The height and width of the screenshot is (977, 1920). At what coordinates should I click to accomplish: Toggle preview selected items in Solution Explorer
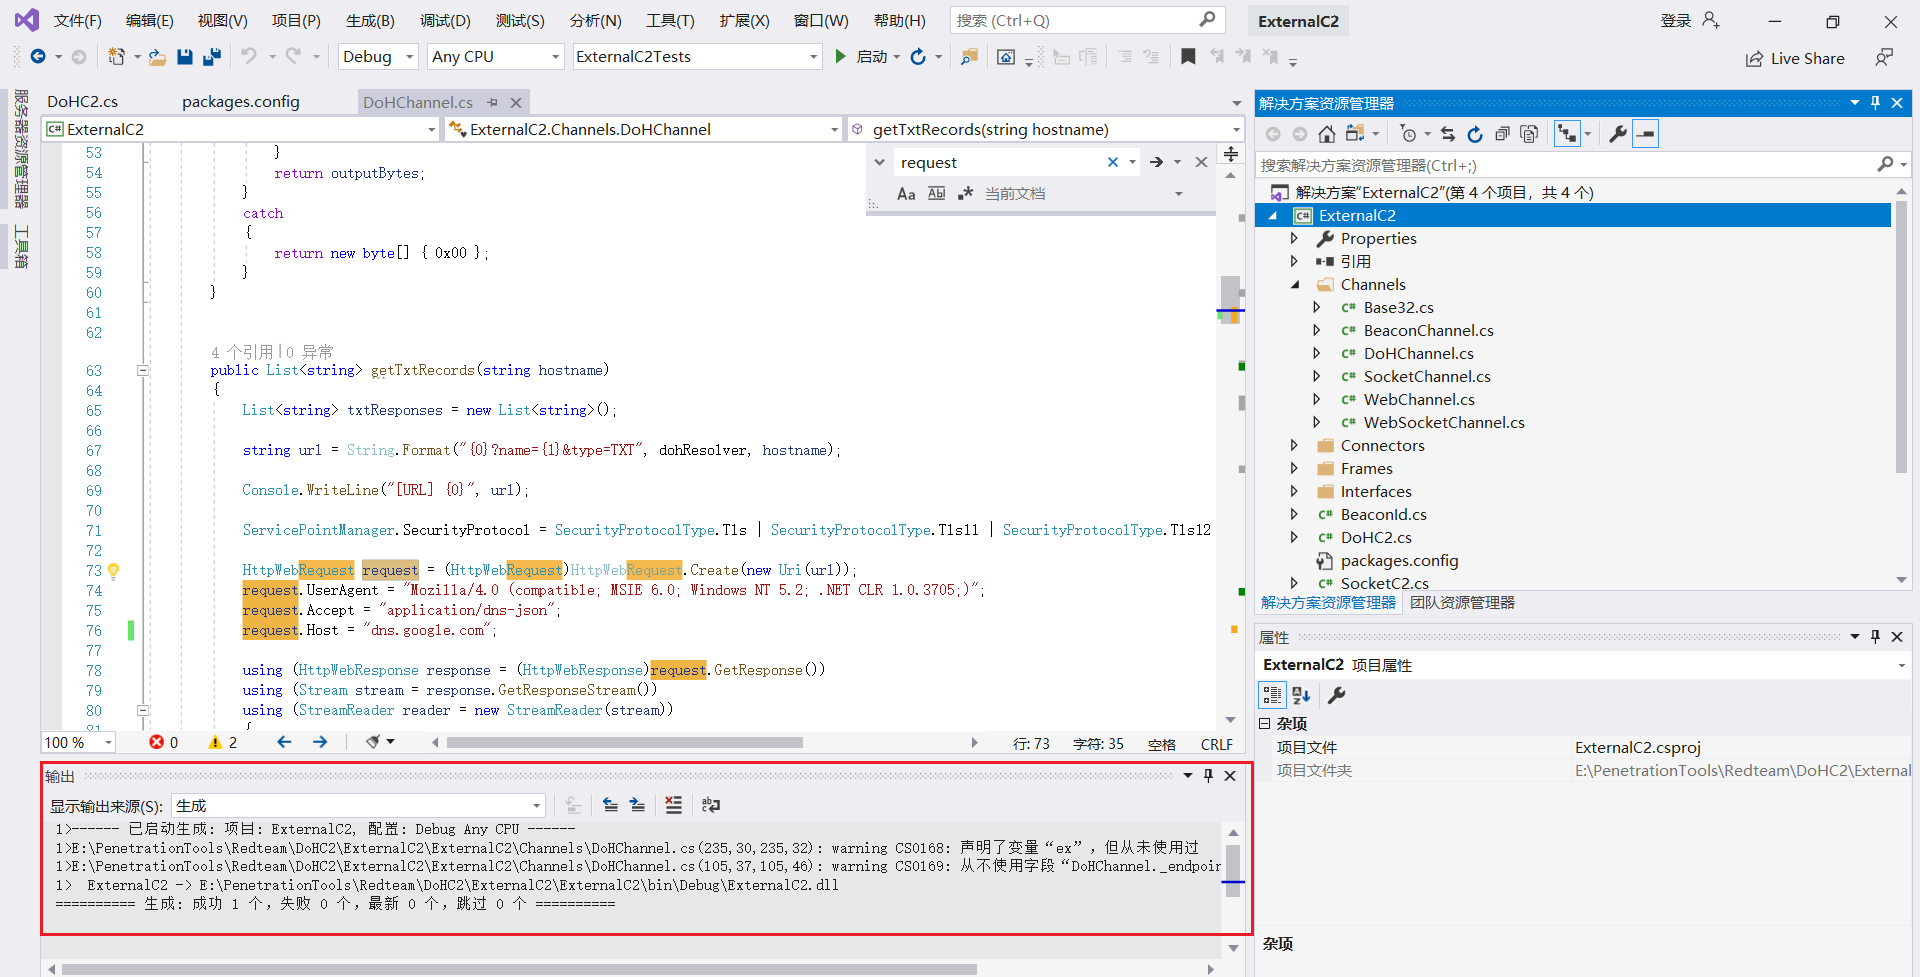pos(1646,134)
